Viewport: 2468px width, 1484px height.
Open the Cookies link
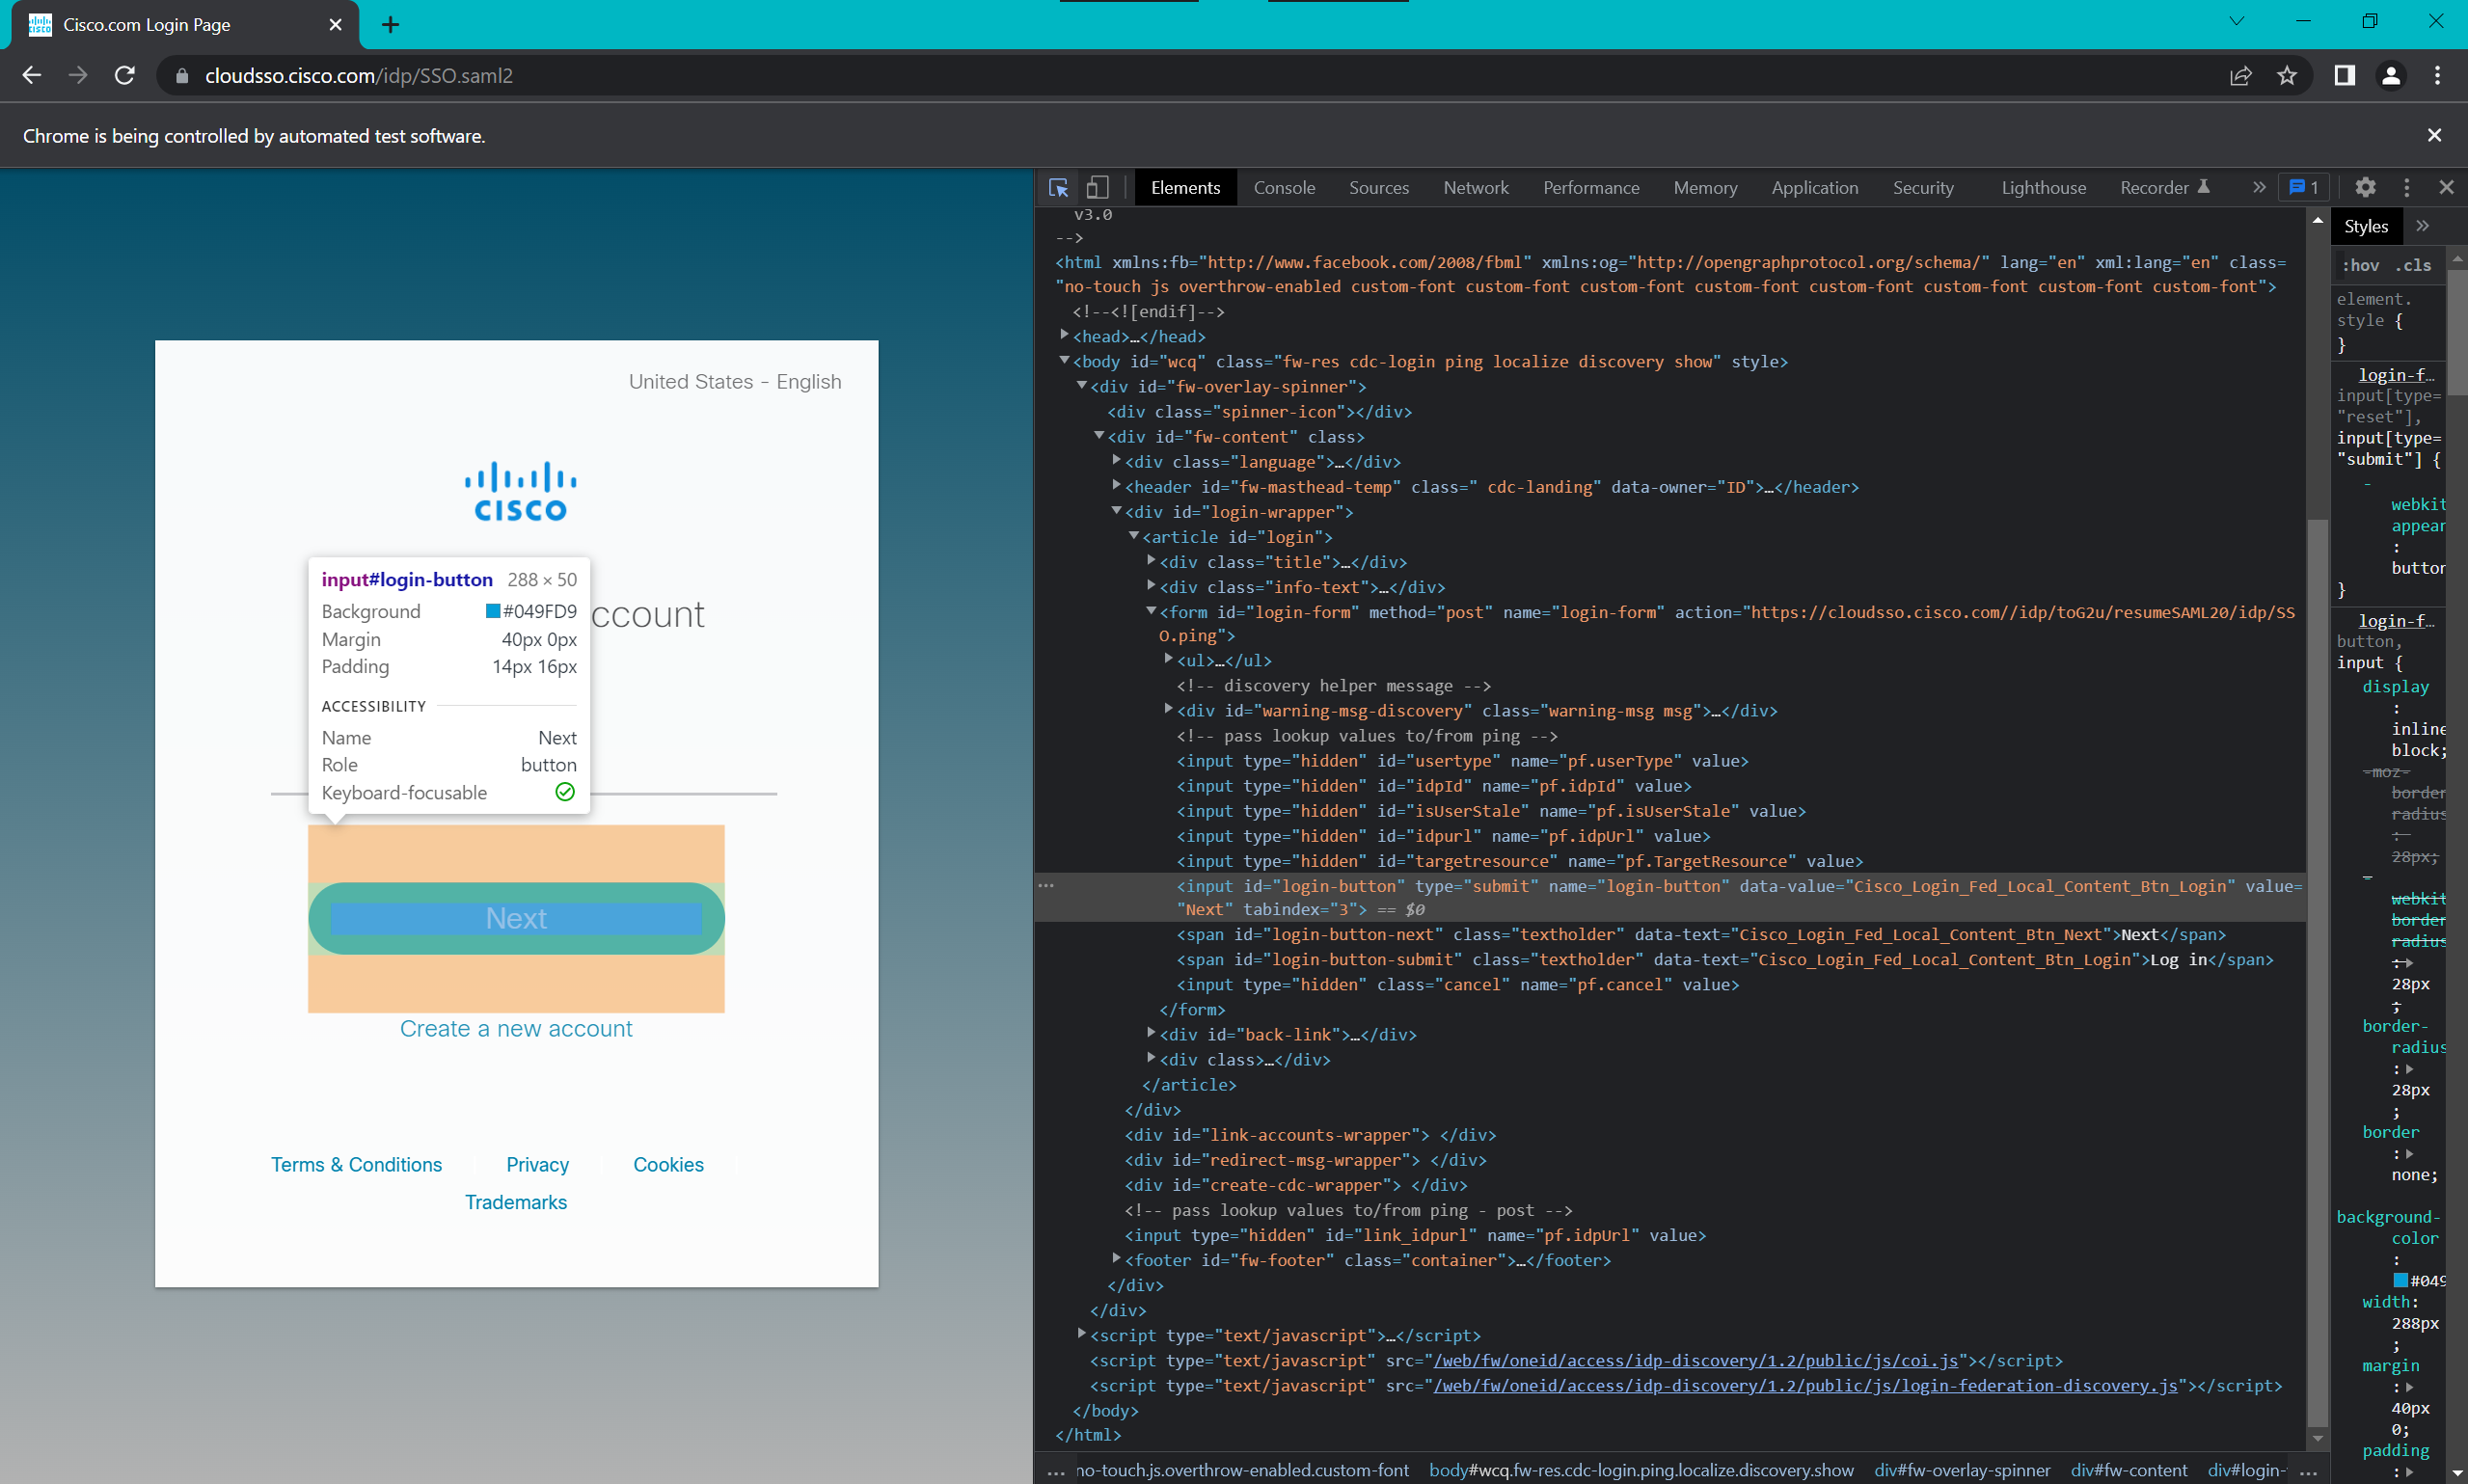click(668, 1165)
